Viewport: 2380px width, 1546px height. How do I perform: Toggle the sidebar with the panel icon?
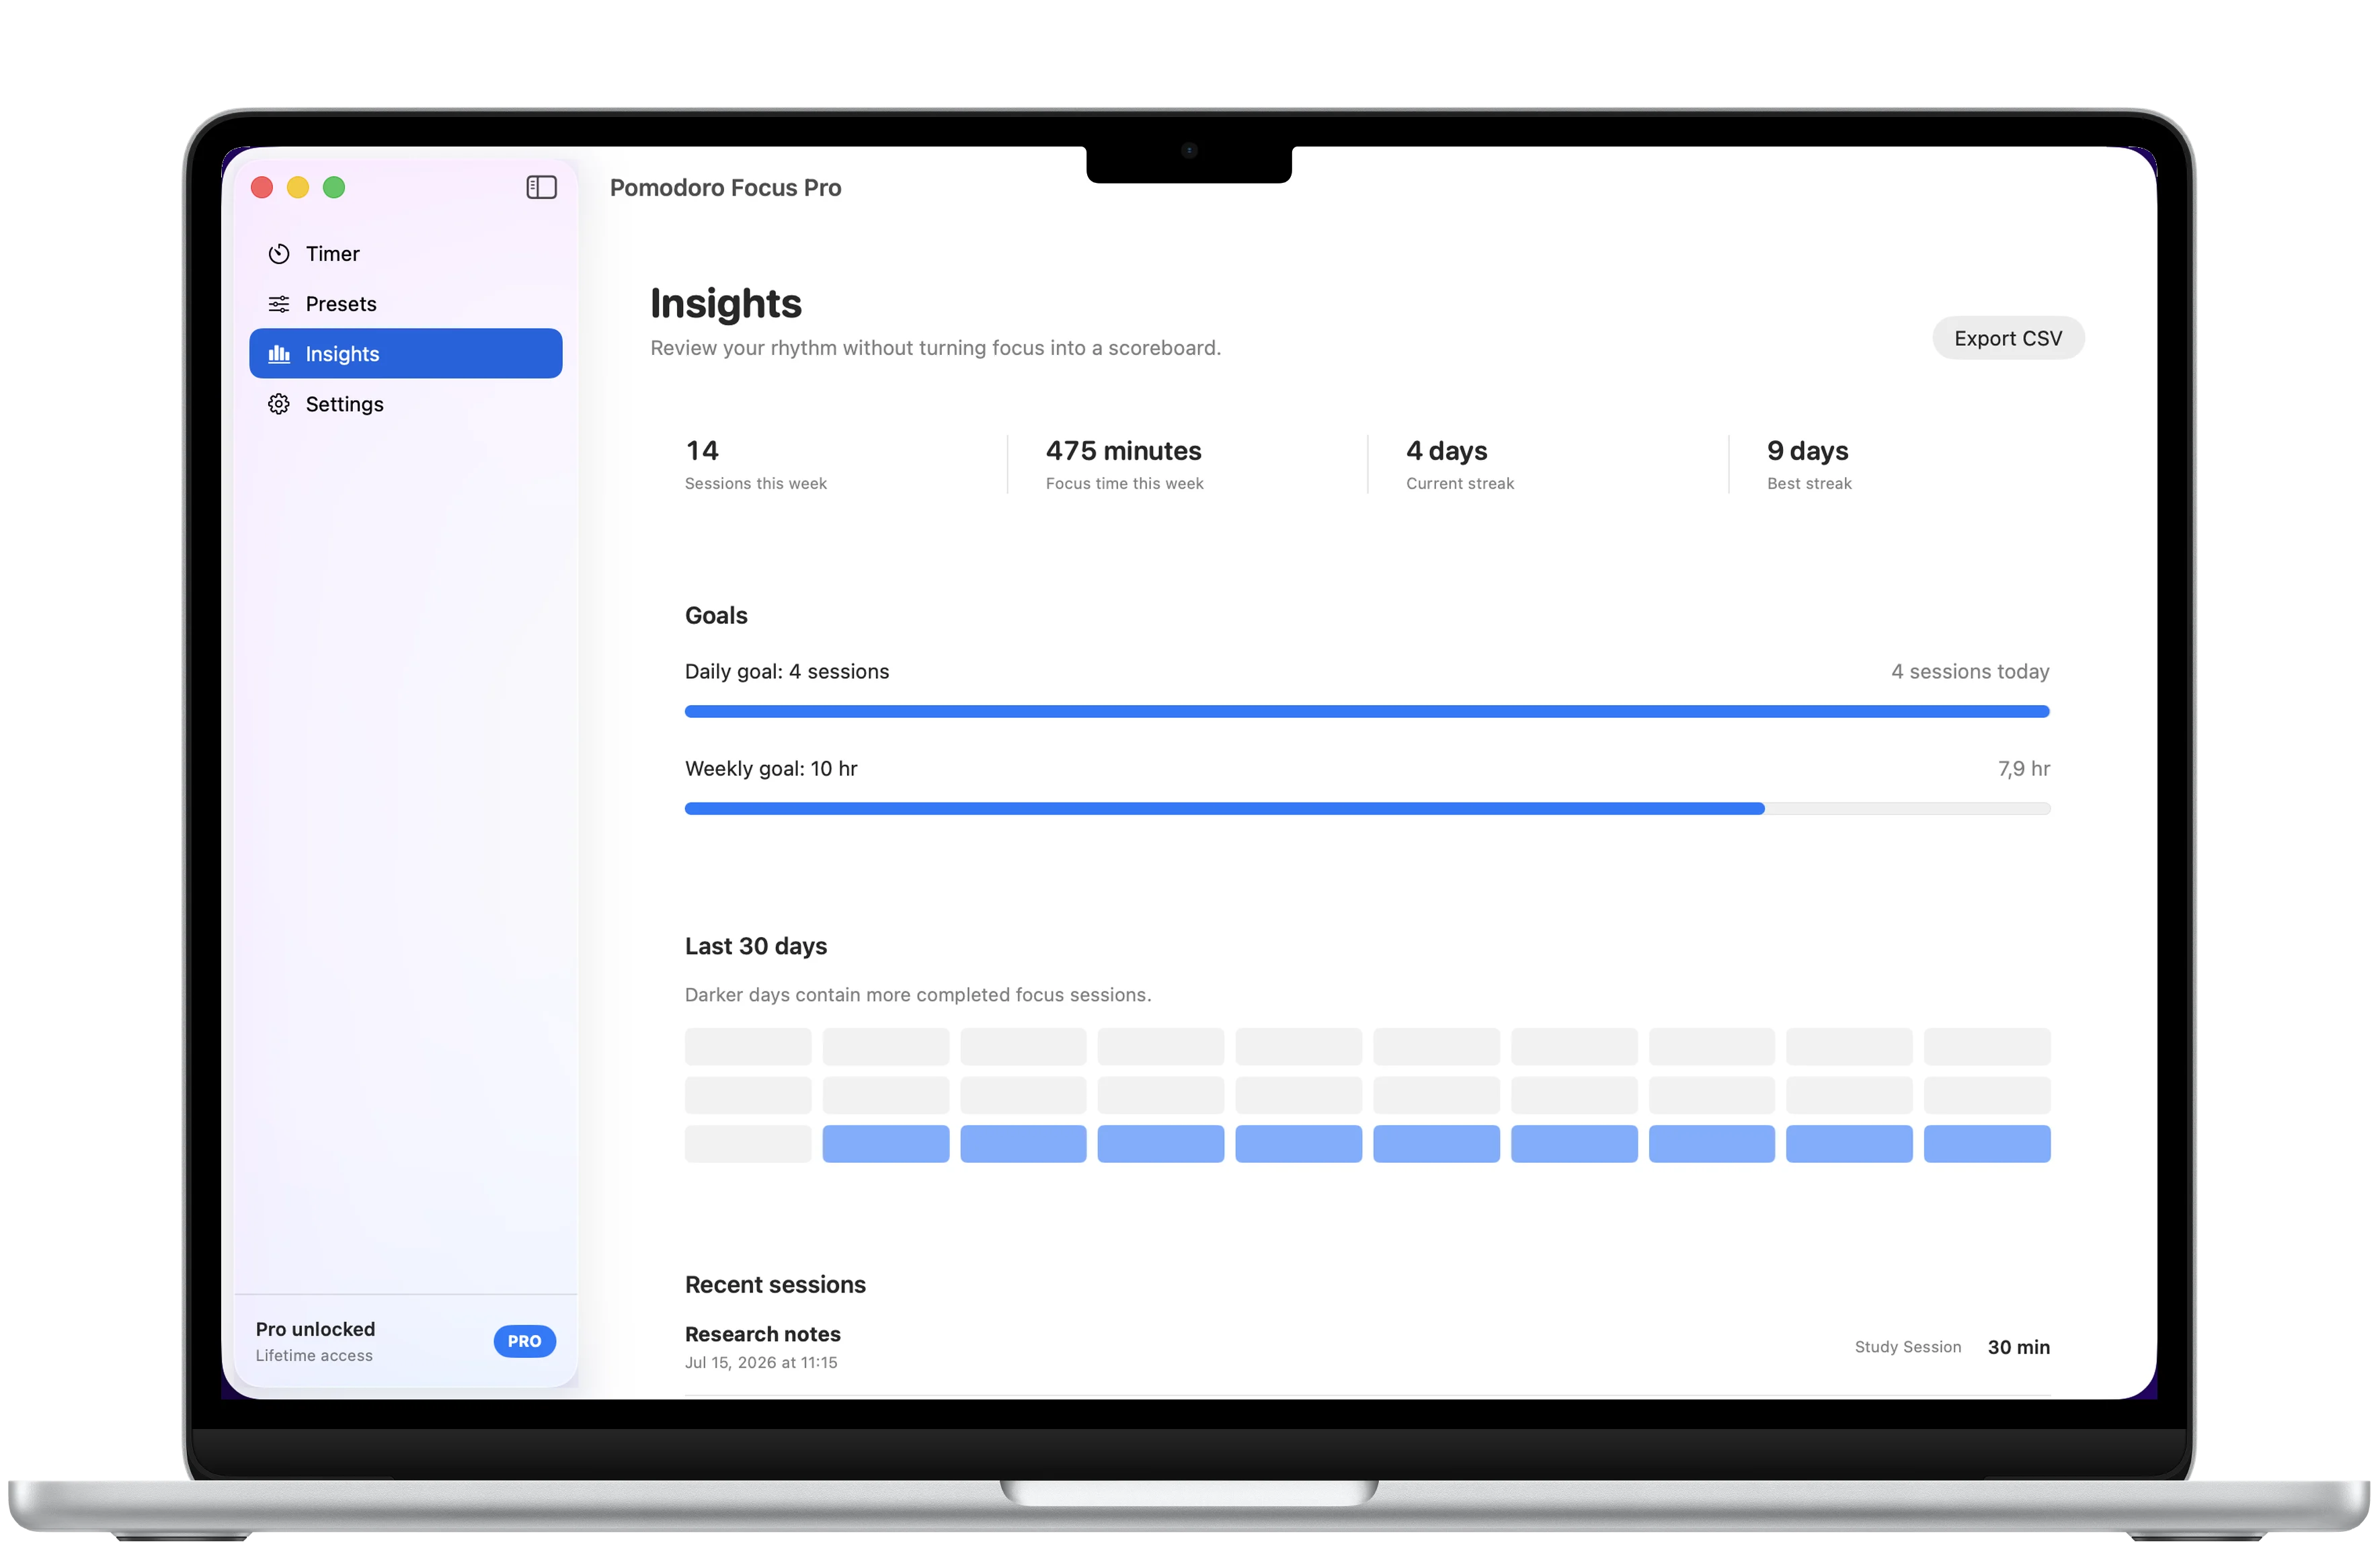pyautogui.click(x=541, y=187)
